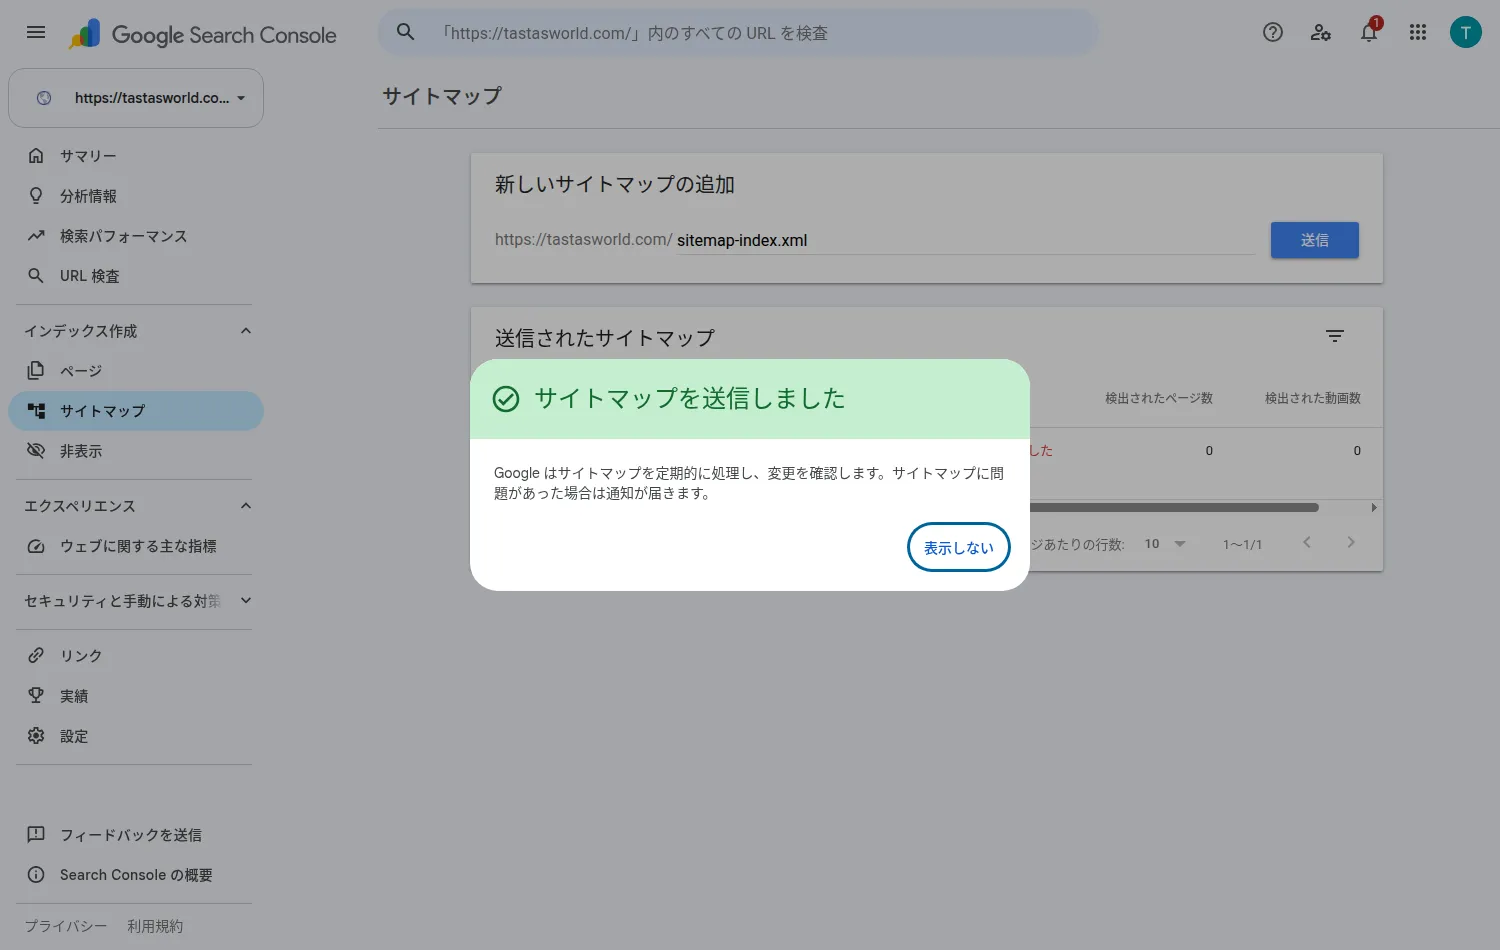Click the サイトマップを送信しました dialog title

pos(690,398)
